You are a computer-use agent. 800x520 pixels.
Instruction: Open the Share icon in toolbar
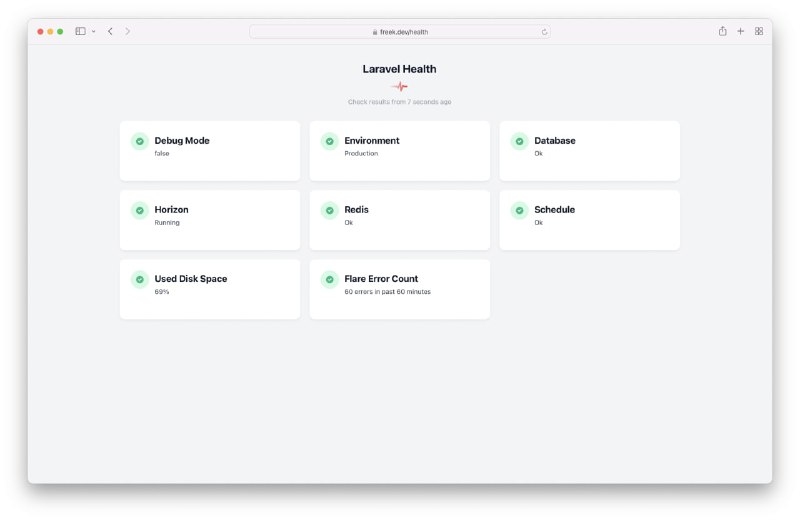(722, 31)
